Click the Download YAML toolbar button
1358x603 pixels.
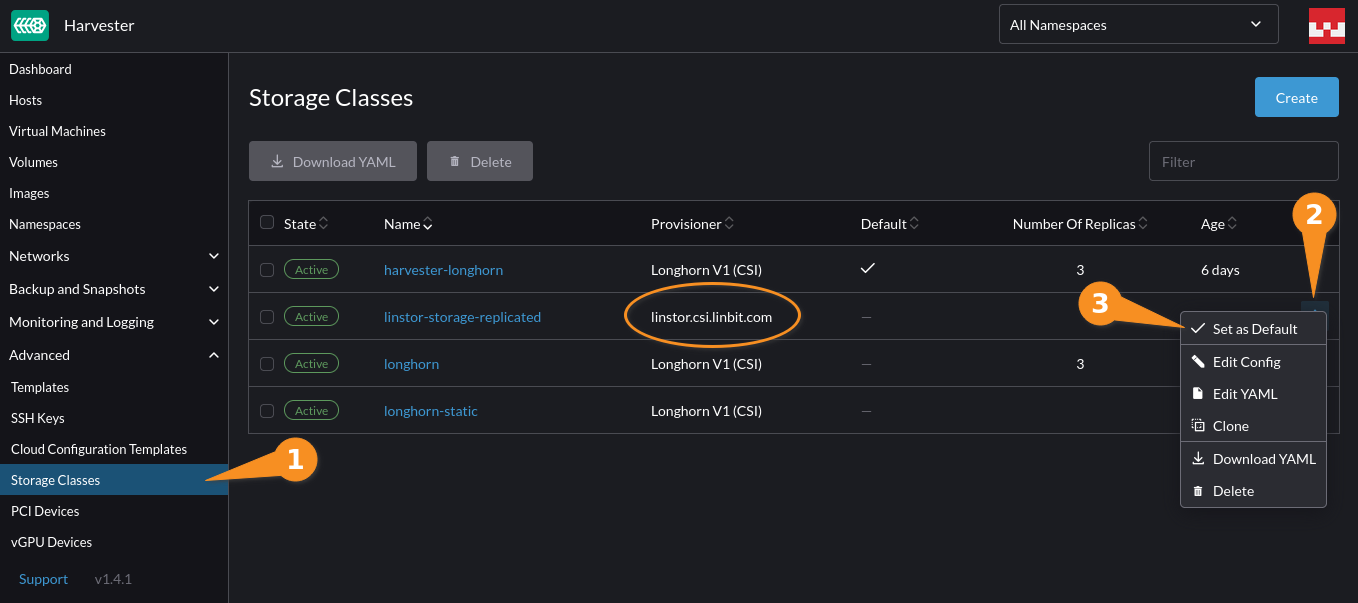(333, 161)
